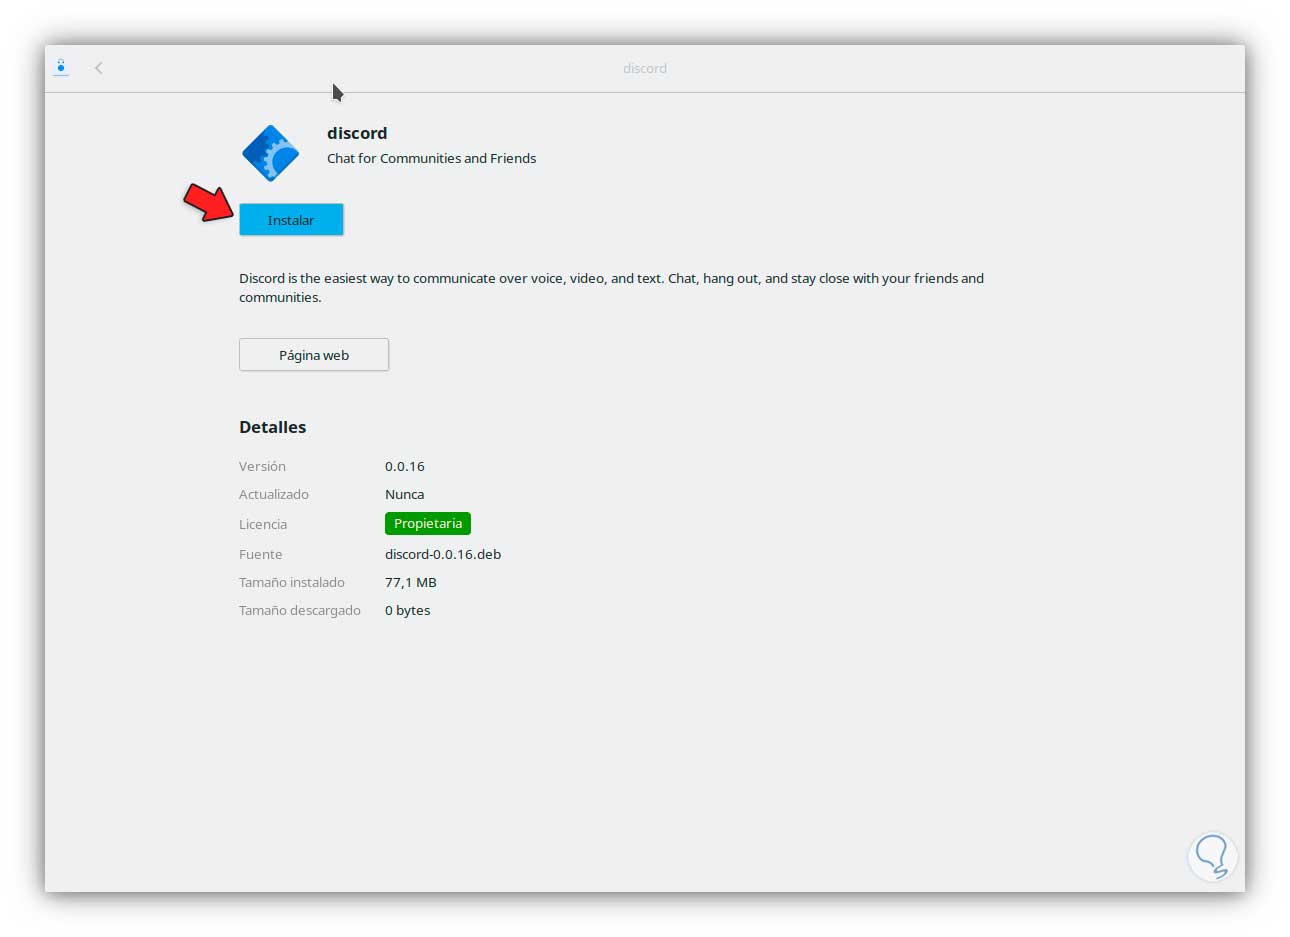Go back with the header arrow
Image resolution: width=1290 pixels, height=937 pixels.
(99, 68)
